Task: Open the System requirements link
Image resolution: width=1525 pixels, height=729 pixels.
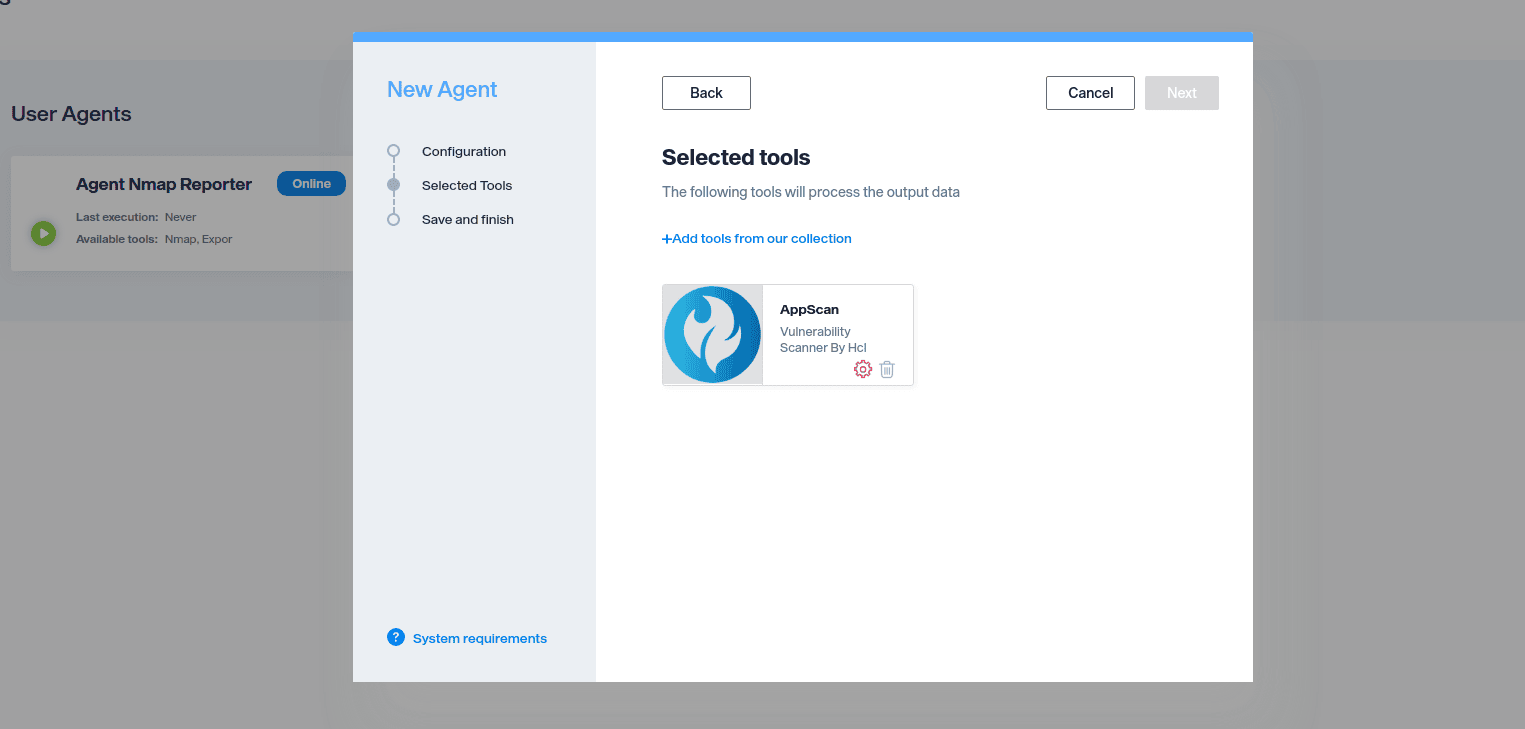Action: (x=480, y=639)
